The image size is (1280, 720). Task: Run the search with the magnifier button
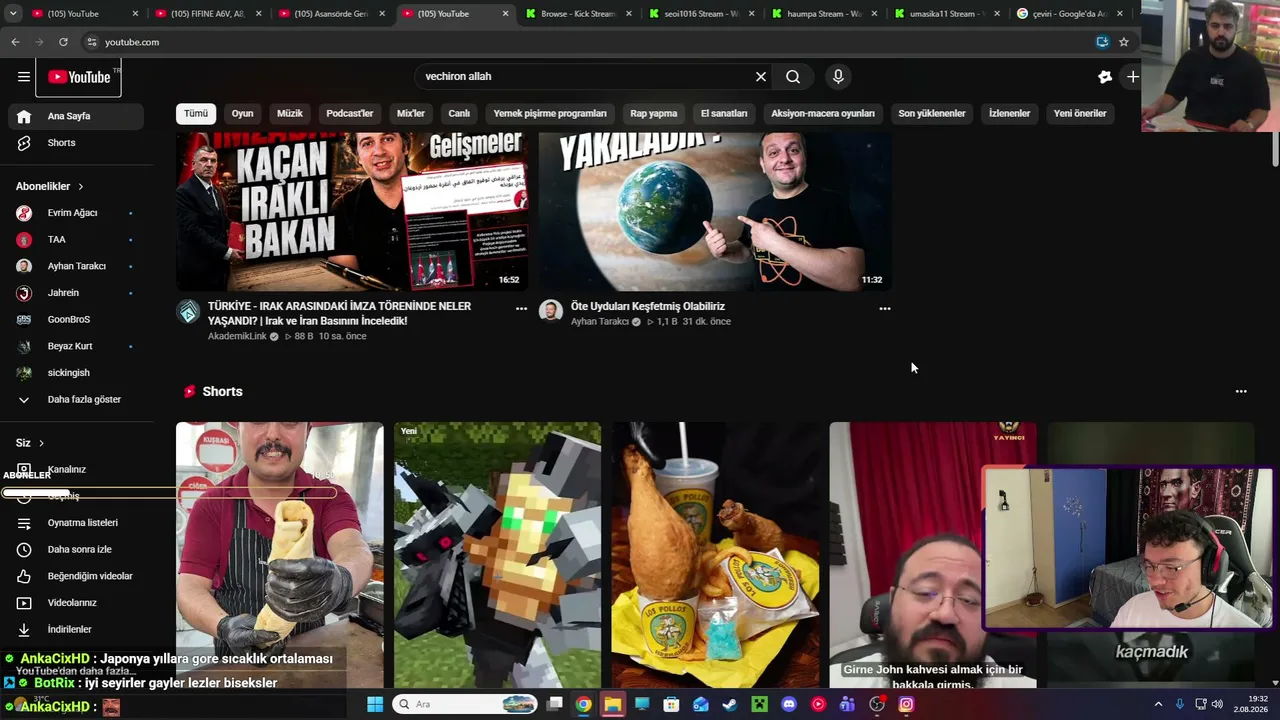pos(793,77)
